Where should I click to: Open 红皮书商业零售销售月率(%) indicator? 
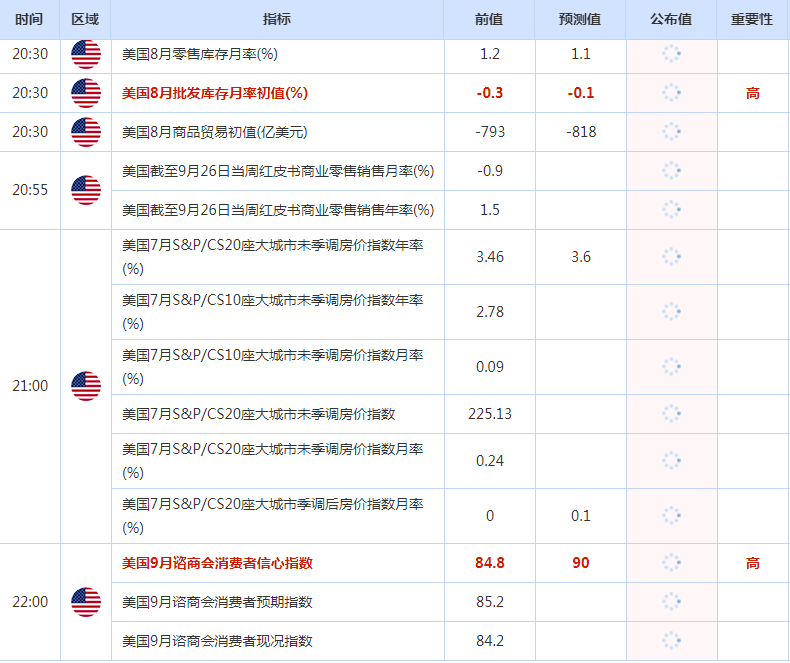[278, 171]
